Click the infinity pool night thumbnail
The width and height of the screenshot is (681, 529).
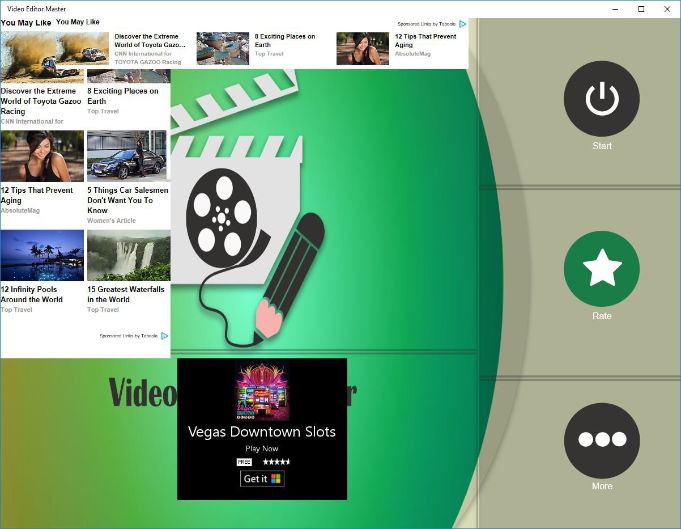point(42,255)
